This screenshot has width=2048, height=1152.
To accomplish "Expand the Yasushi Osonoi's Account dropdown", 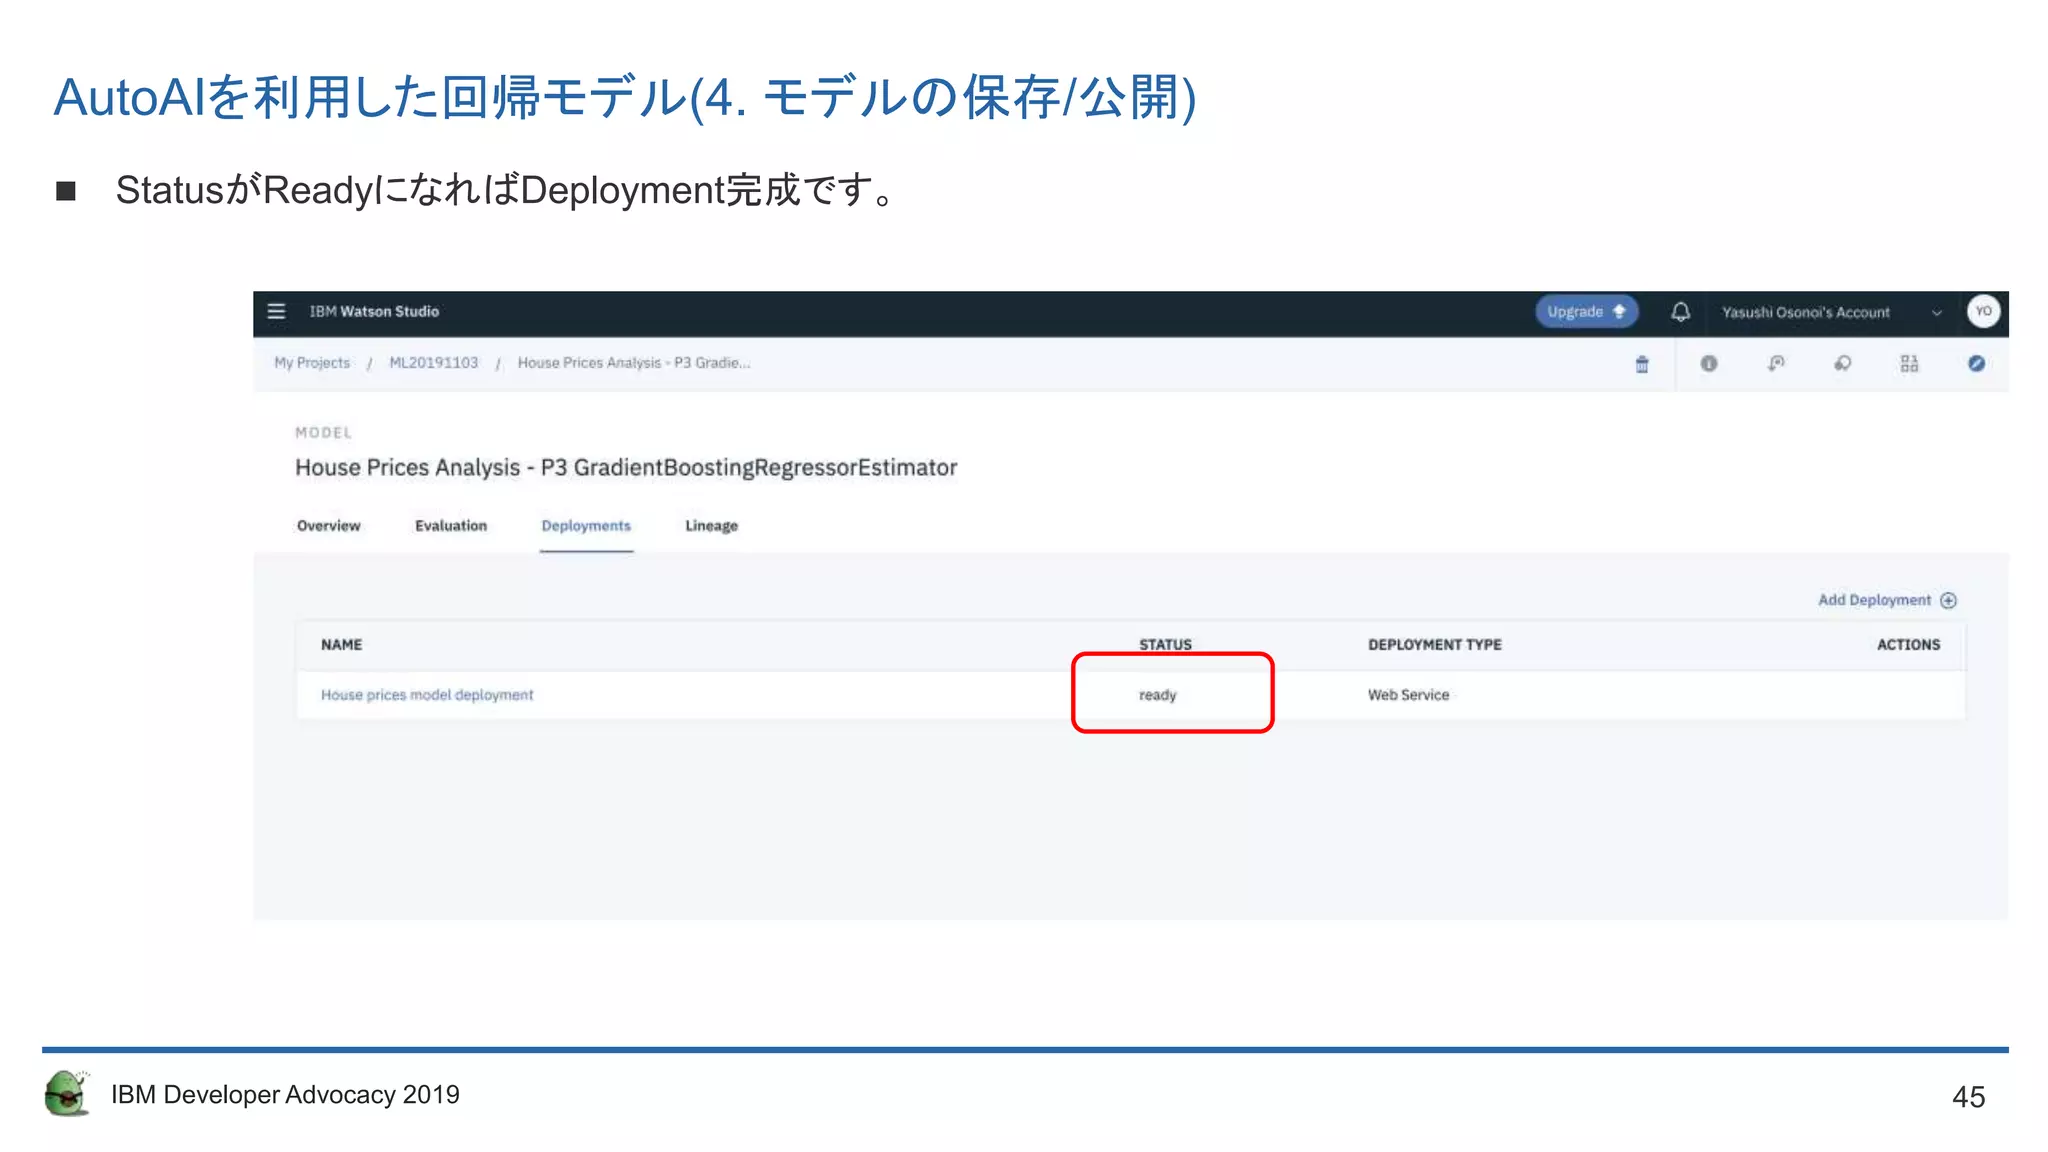I will [1831, 312].
